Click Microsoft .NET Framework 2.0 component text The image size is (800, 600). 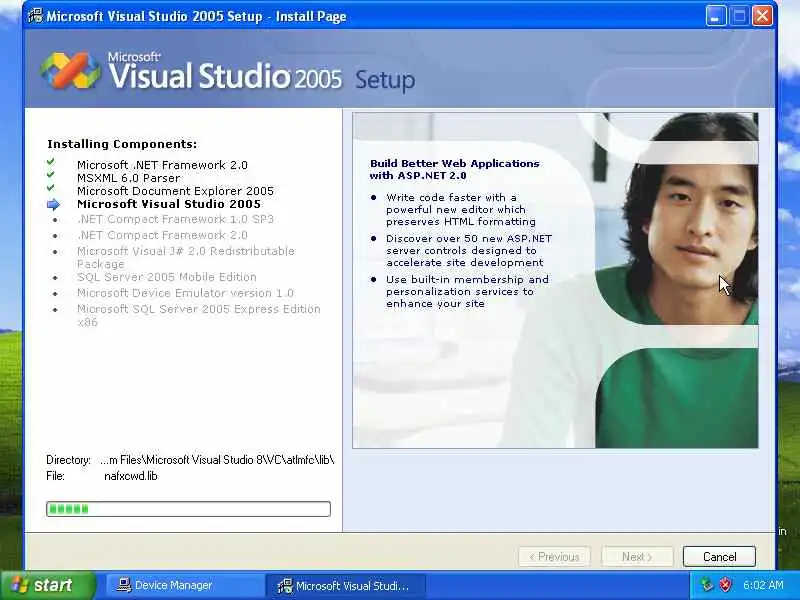(x=162, y=165)
